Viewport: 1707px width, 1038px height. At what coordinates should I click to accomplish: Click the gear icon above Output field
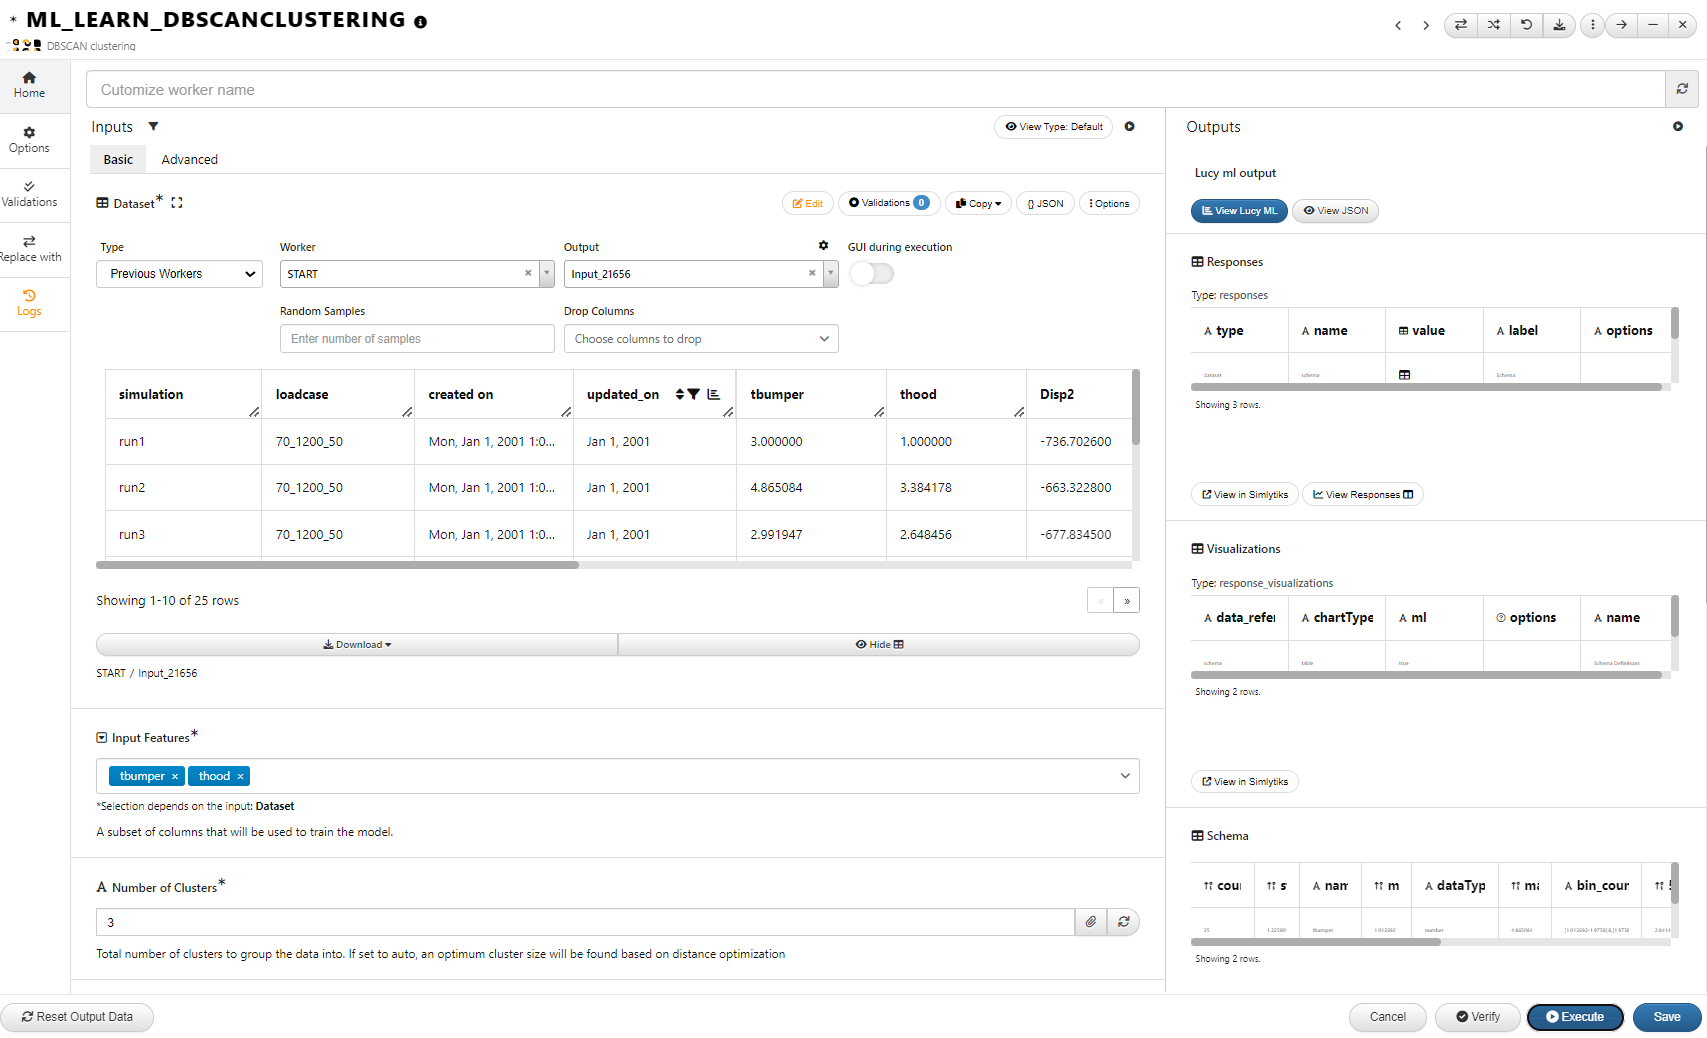click(823, 246)
